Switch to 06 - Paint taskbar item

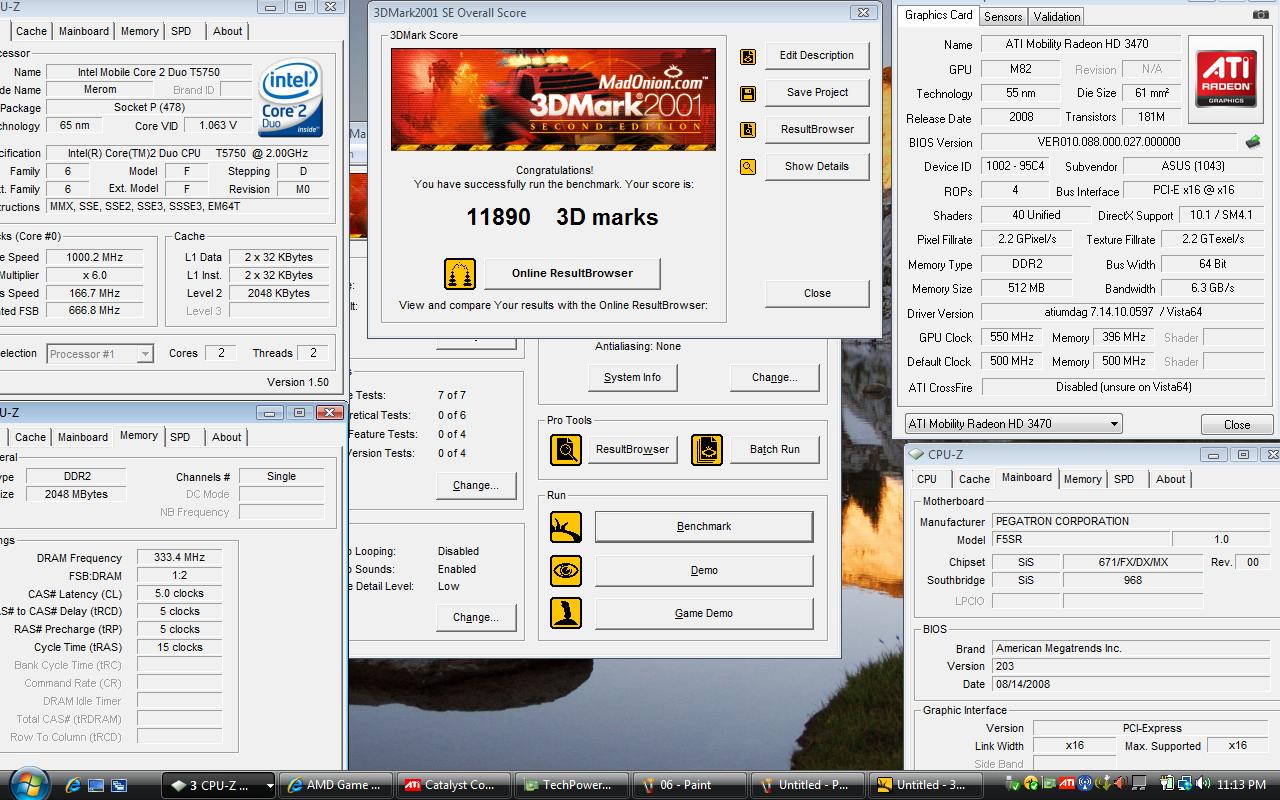point(689,785)
